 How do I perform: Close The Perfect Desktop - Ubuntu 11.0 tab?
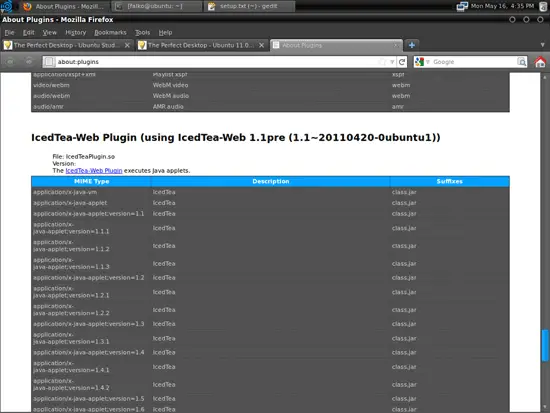(261, 45)
